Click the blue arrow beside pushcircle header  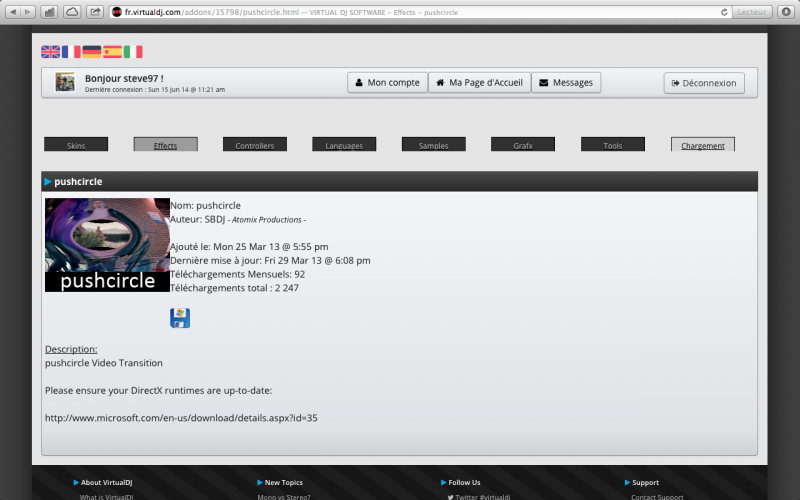point(47,182)
